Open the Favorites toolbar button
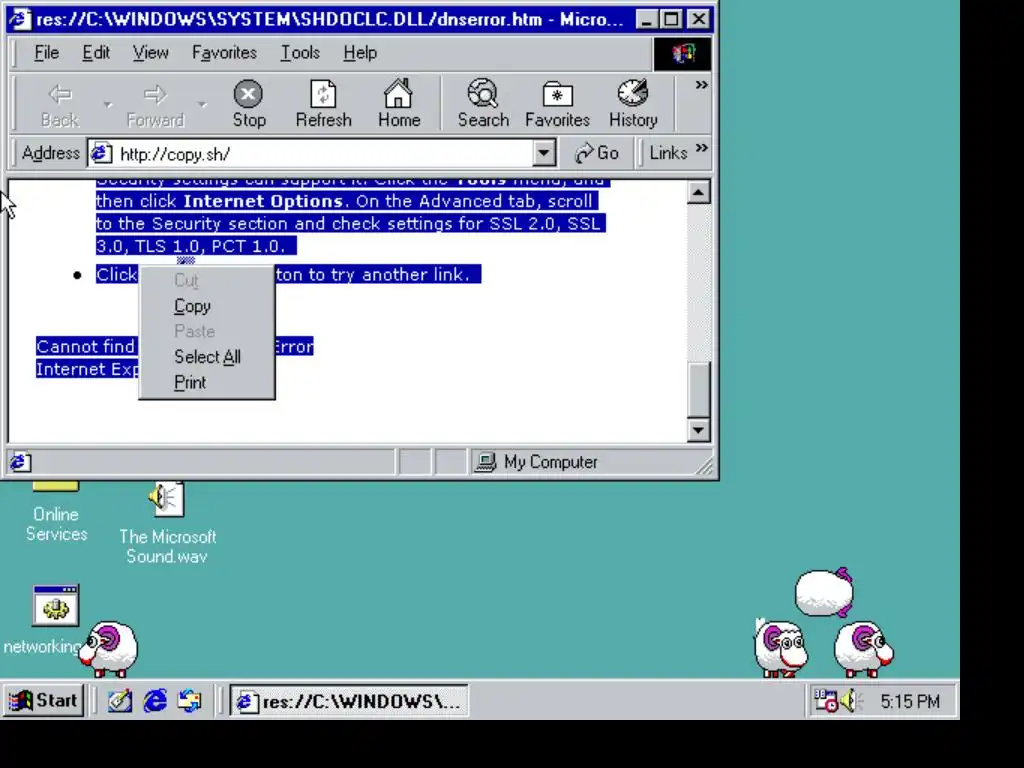The image size is (1024, 768). pos(557,103)
